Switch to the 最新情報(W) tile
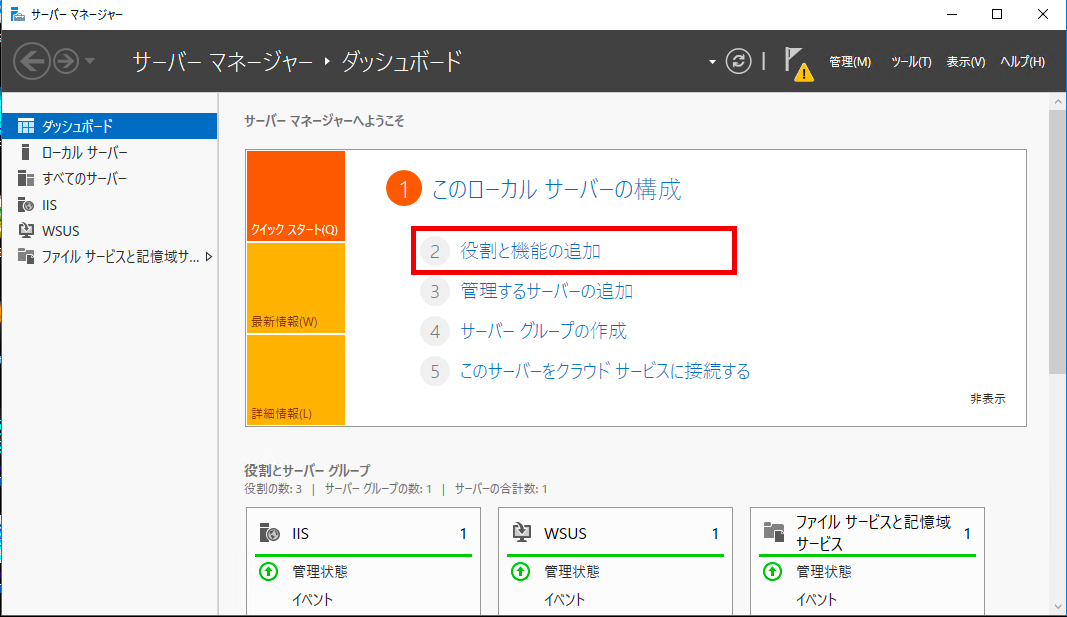This screenshot has width=1067, height=617. click(295, 288)
